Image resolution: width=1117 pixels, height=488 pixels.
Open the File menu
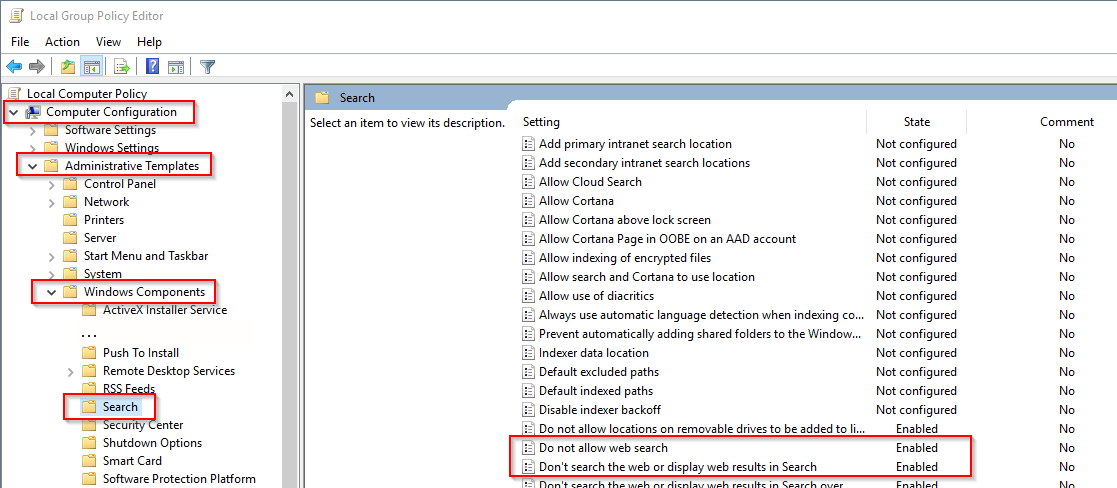(x=20, y=42)
